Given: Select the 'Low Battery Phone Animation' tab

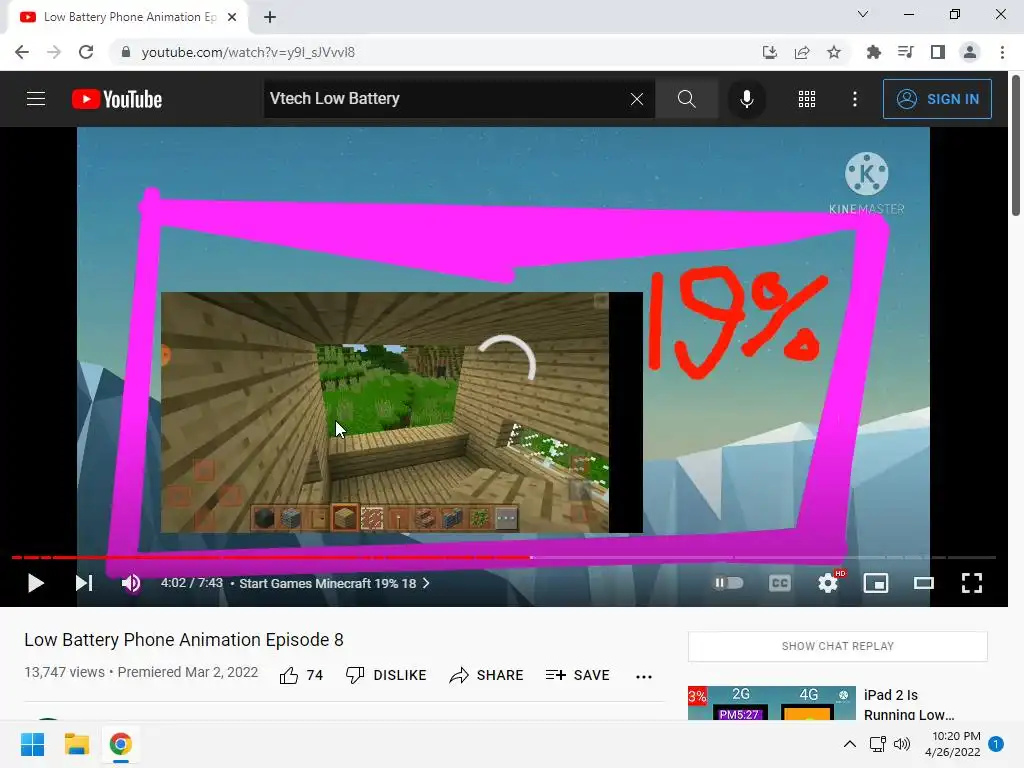Looking at the screenshot, I should point(128,17).
